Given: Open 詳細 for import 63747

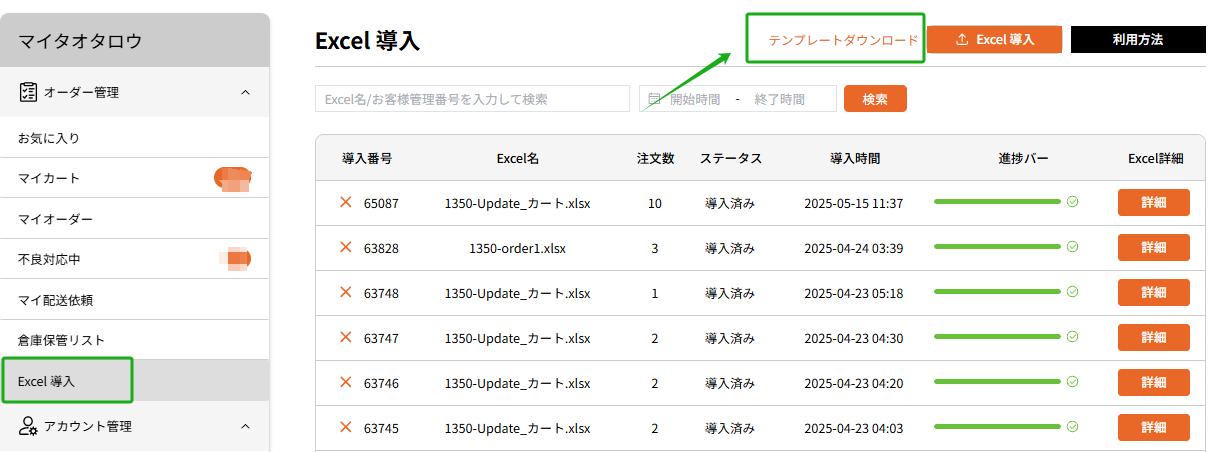Looking at the screenshot, I should pyautogui.click(x=1153, y=337).
